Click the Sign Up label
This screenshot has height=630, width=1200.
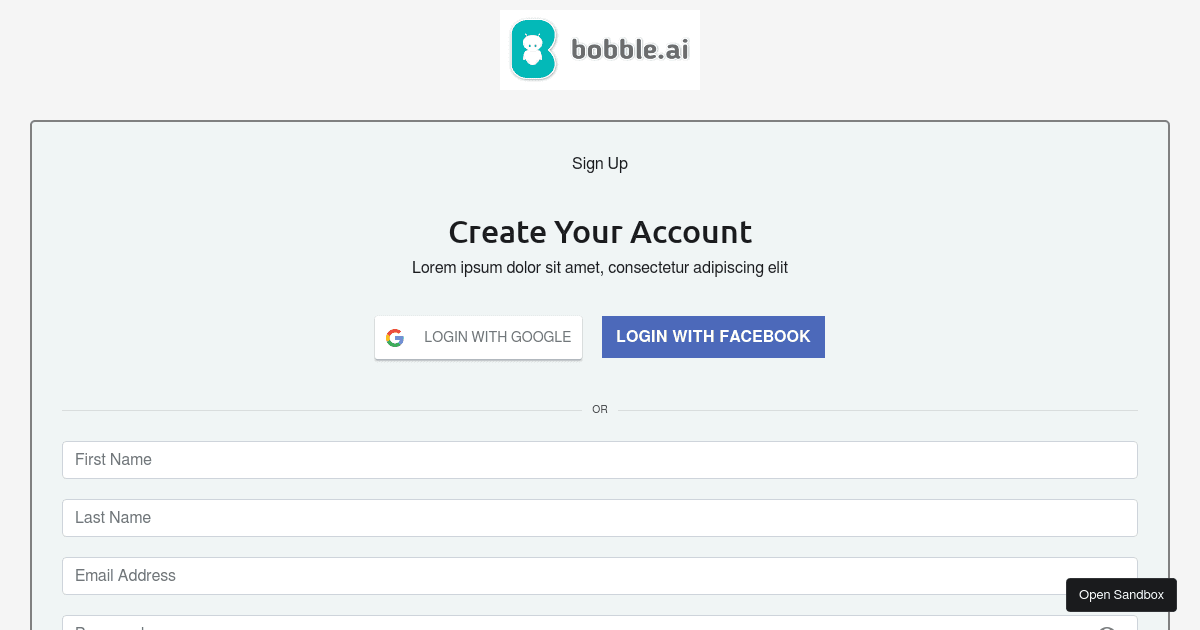pyautogui.click(x=599, y=163)
